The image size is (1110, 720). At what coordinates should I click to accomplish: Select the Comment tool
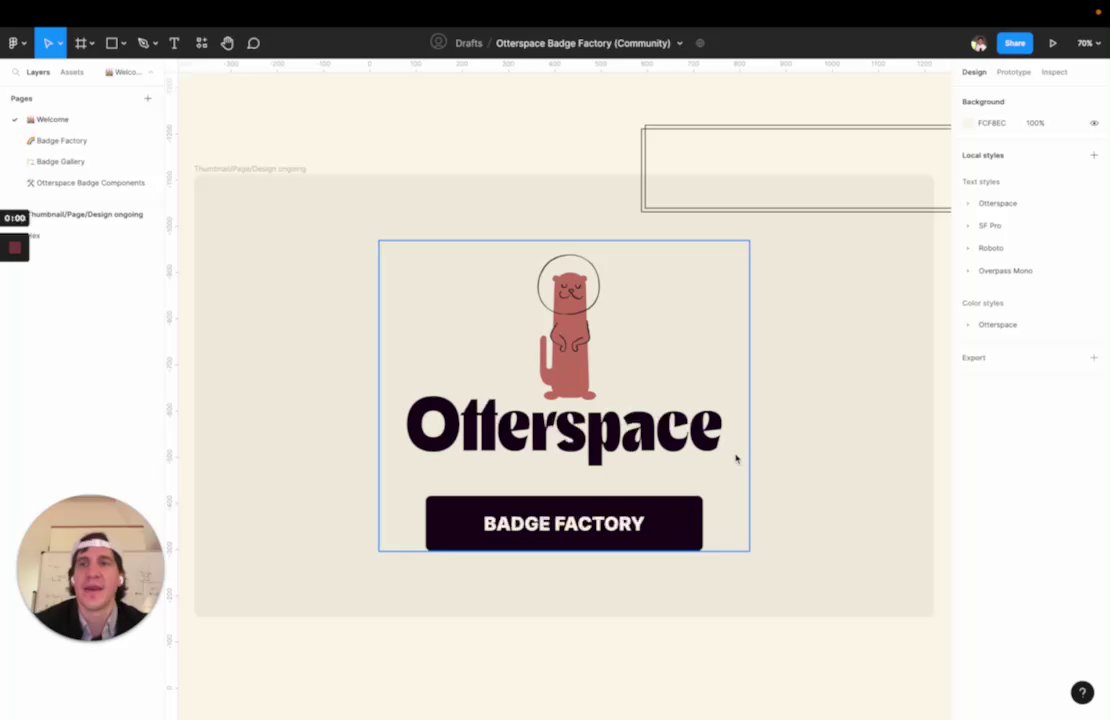[x=253, y=43]
